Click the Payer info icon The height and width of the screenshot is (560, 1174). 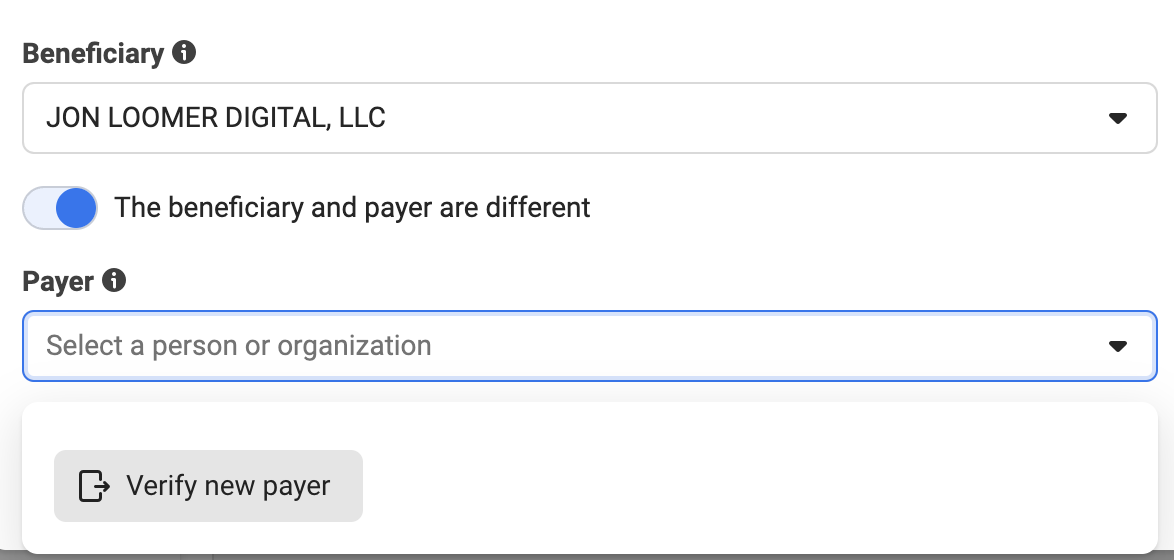(x=114, y=281)
